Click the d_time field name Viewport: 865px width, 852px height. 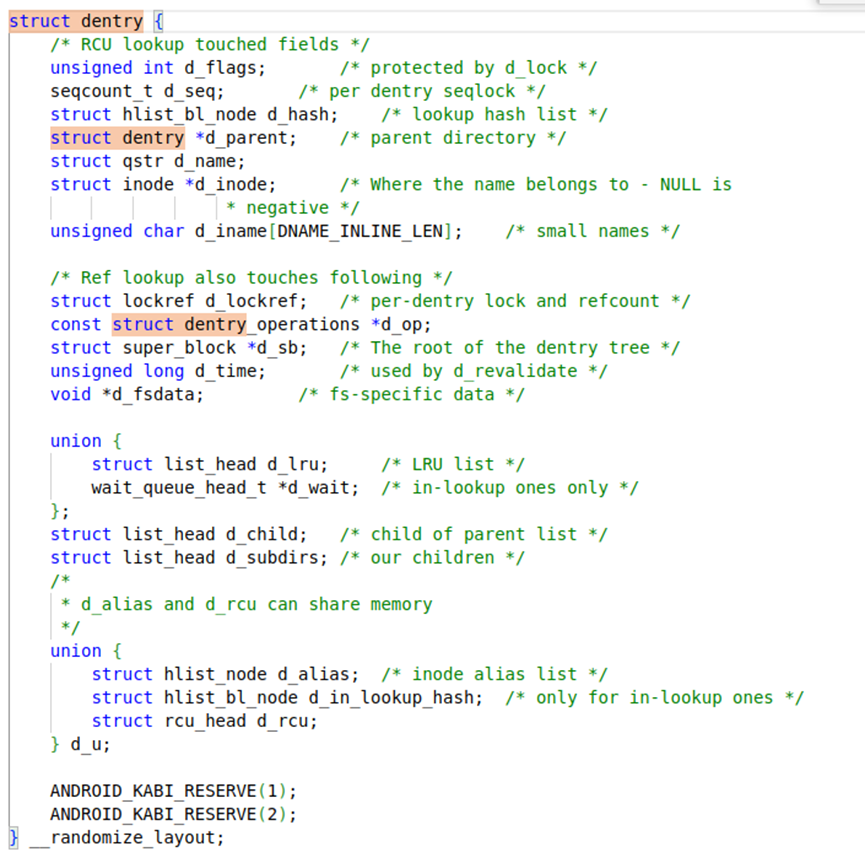pos(226,371)
